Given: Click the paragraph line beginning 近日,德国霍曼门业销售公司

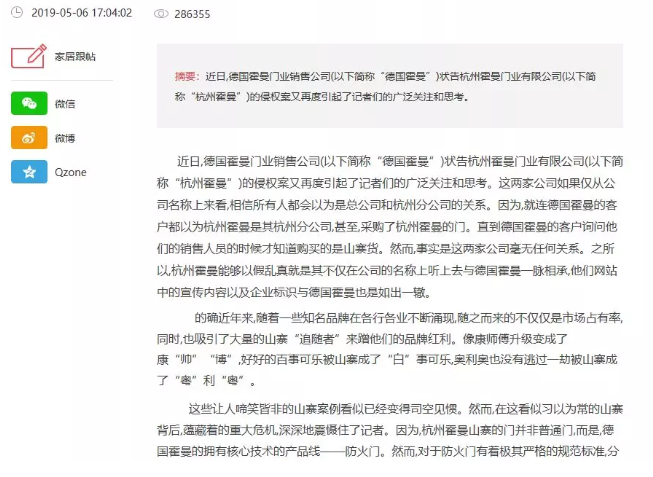Looking at the screenshot, I should pos(400,161).
